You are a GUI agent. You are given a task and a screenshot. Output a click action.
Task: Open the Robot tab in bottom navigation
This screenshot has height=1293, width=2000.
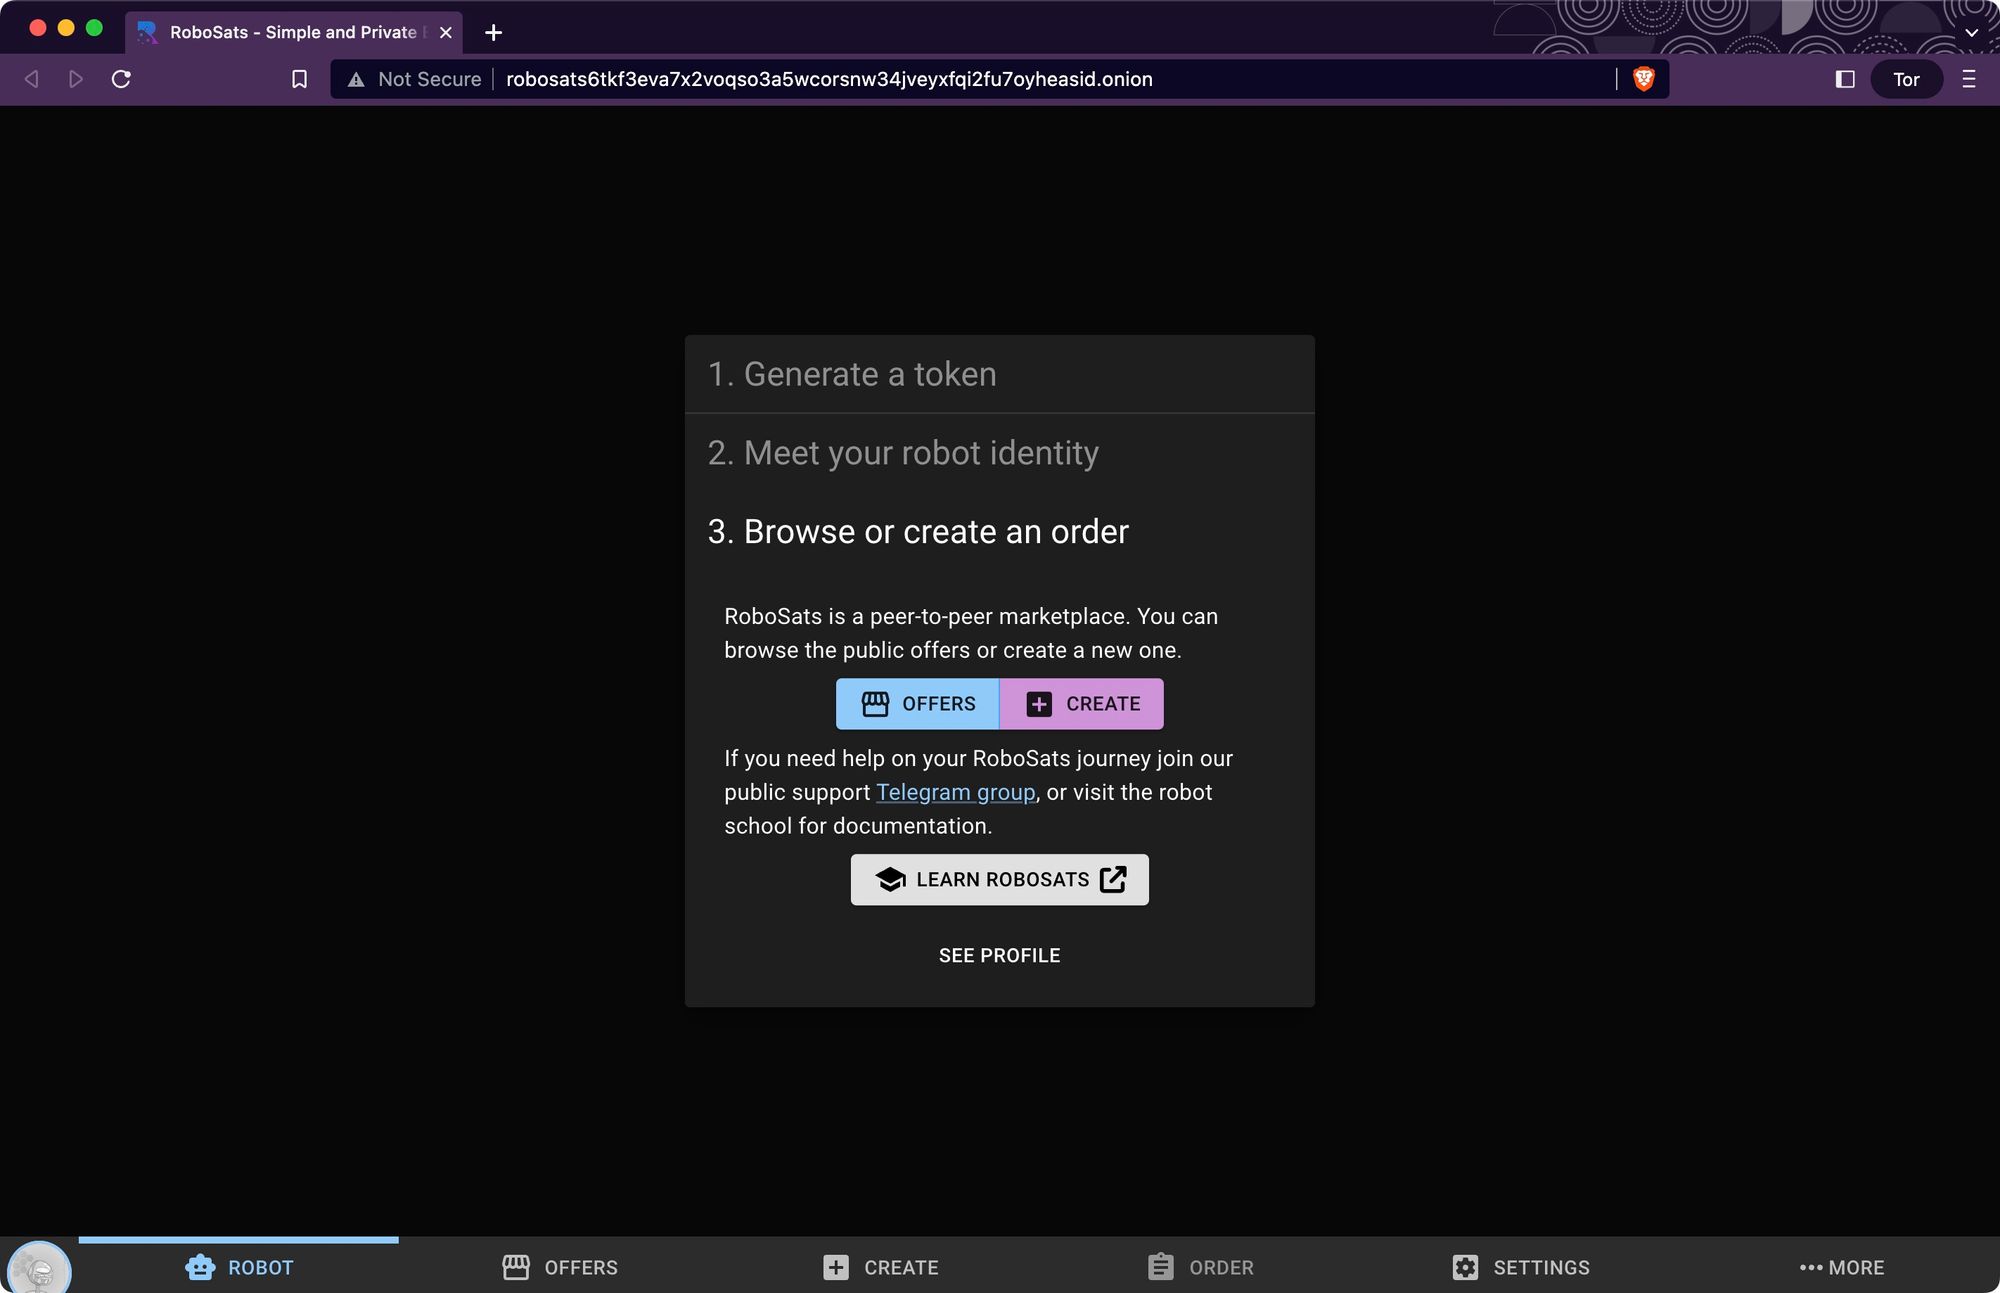[x=239, y=1267]
